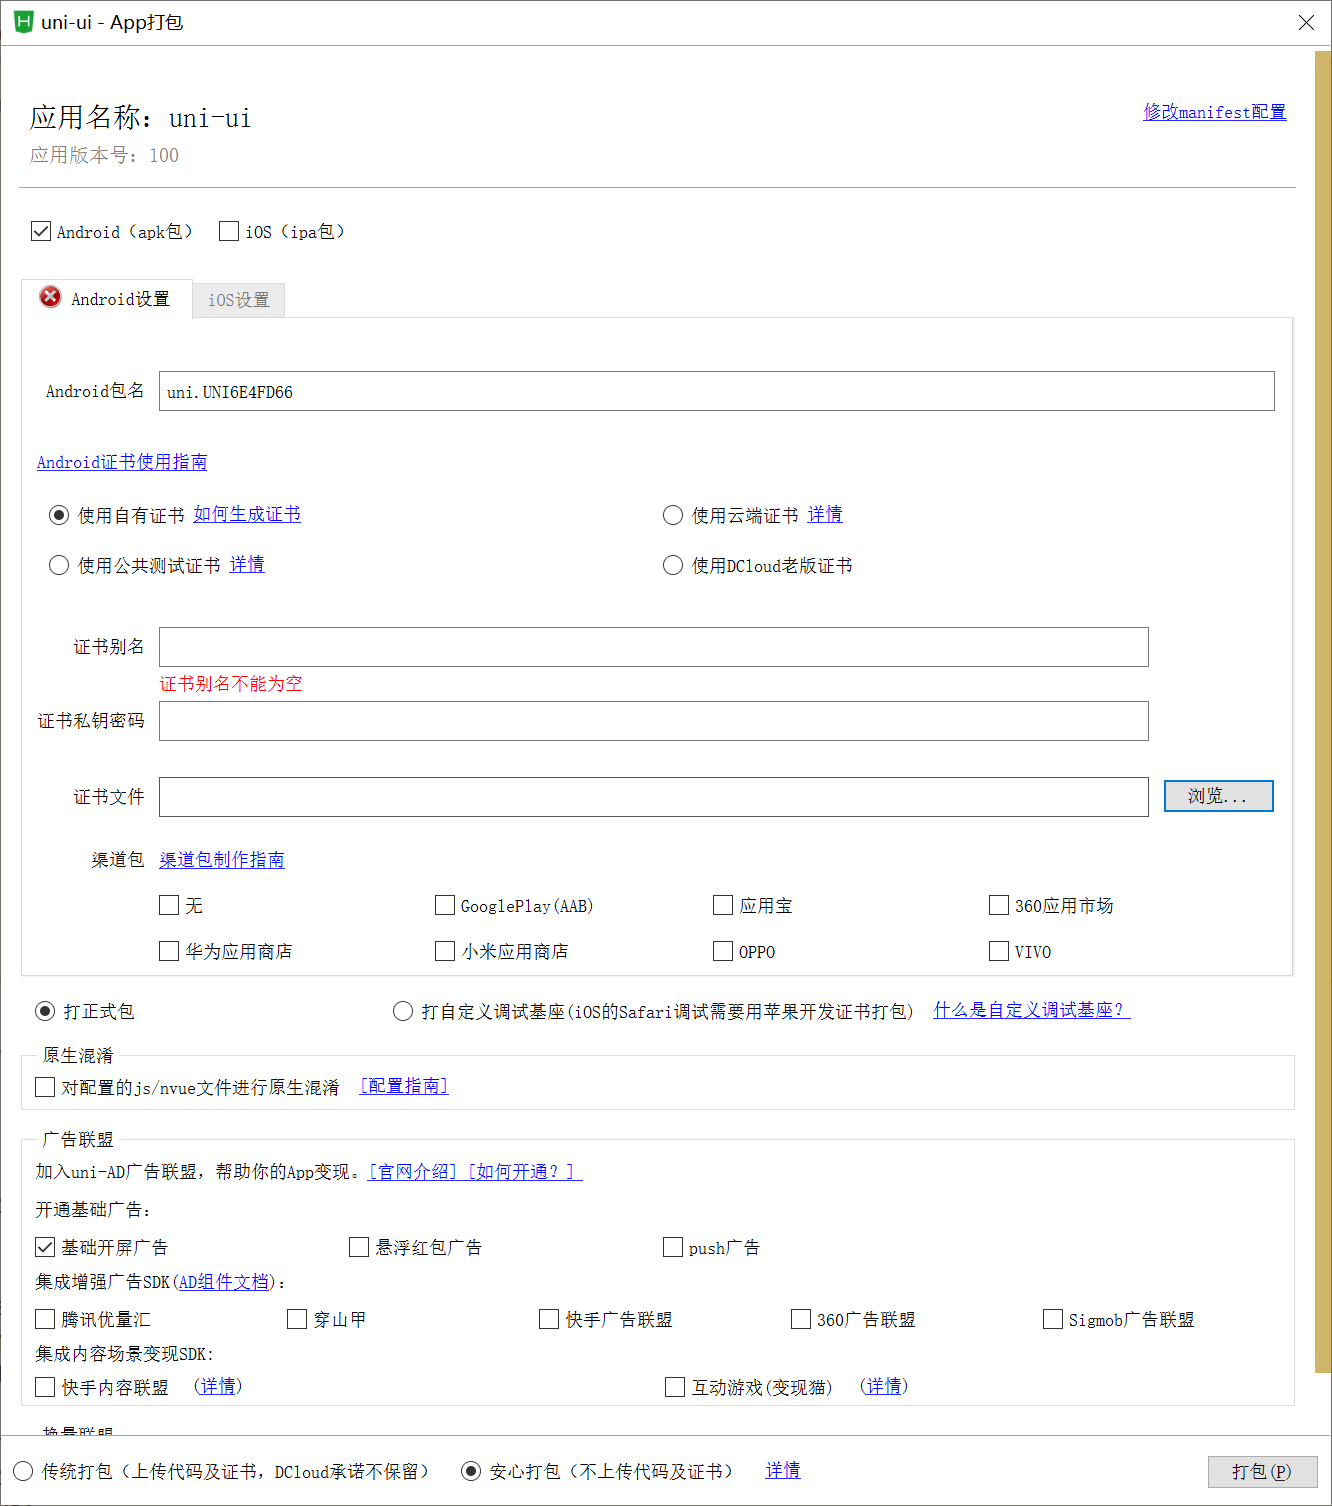Screen dimensions: 1332x1506
Task: Open the 修改manifest配置 link
Action: 1214,112
